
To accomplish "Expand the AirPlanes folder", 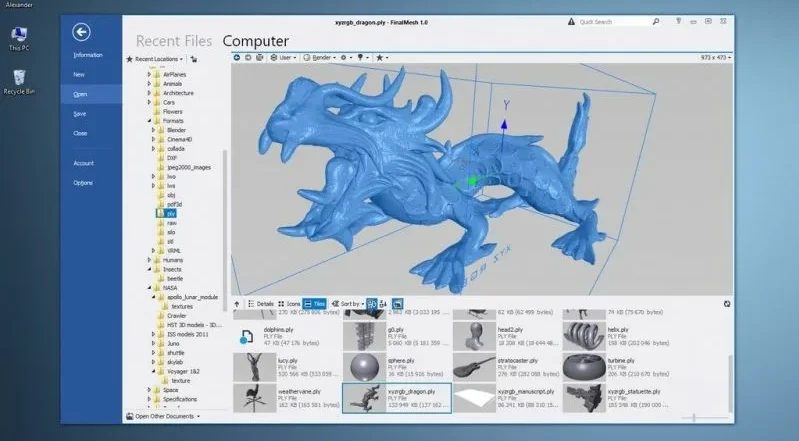I will 149,74.
